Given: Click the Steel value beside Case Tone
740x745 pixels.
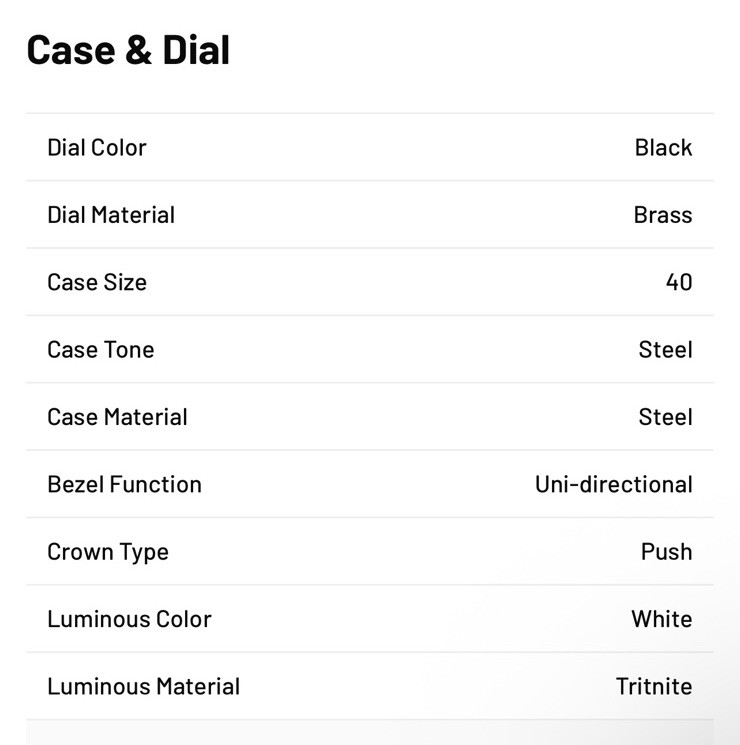Looking at the screenshot, I should pos(665,350).
